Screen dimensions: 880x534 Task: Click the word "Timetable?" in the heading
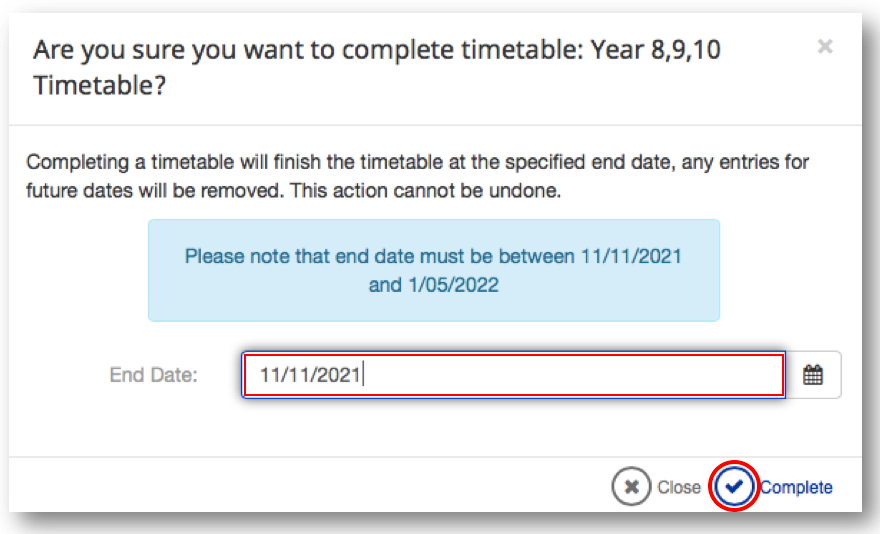100,86
